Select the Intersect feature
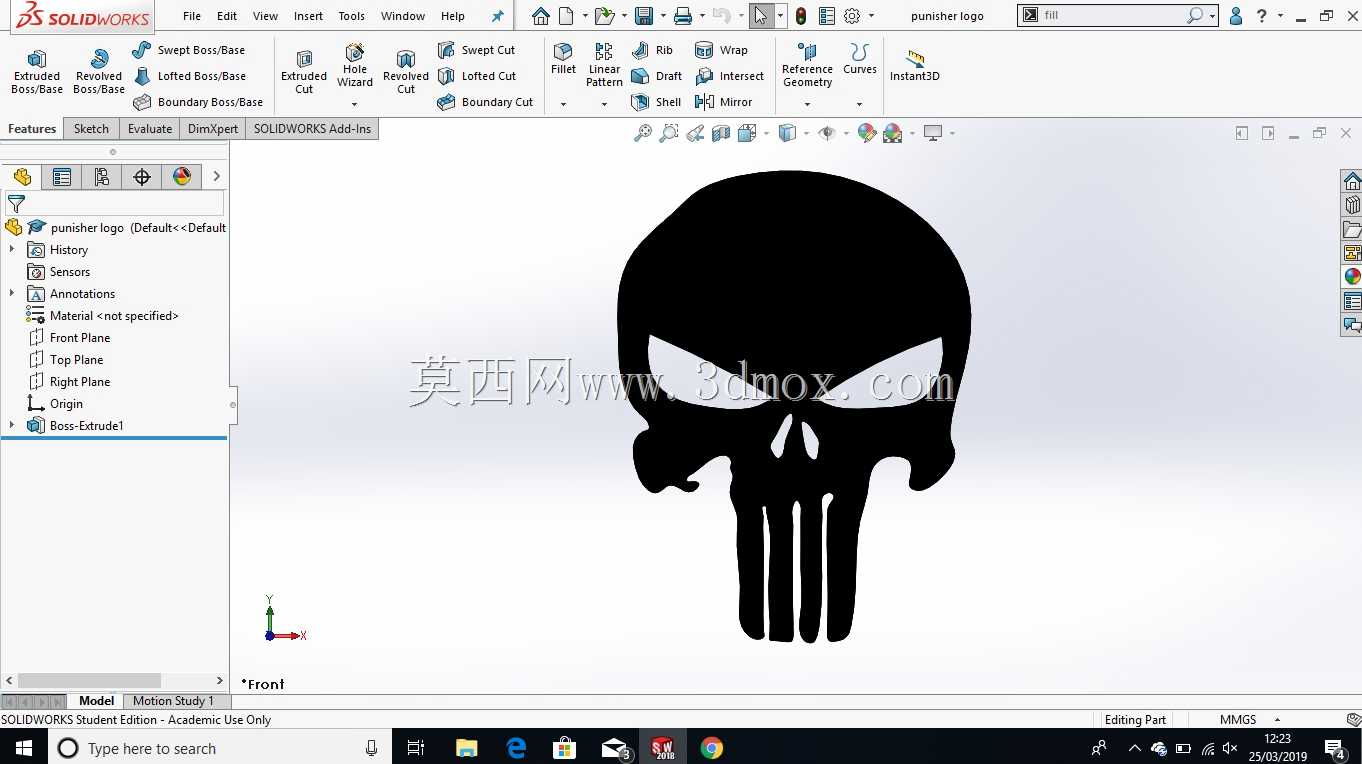1362x764 pixels. pyautogui.click(x=729, y=76)
